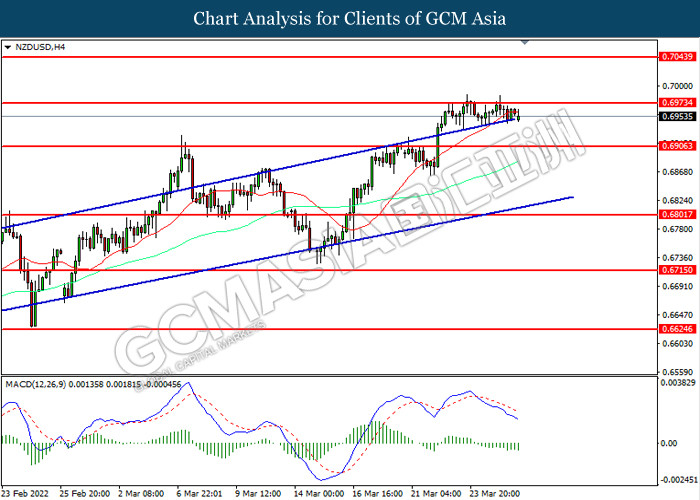This screenshot has width=700, height=500.
Task: Click the 0.67360 price axis value
Action: 678,258
